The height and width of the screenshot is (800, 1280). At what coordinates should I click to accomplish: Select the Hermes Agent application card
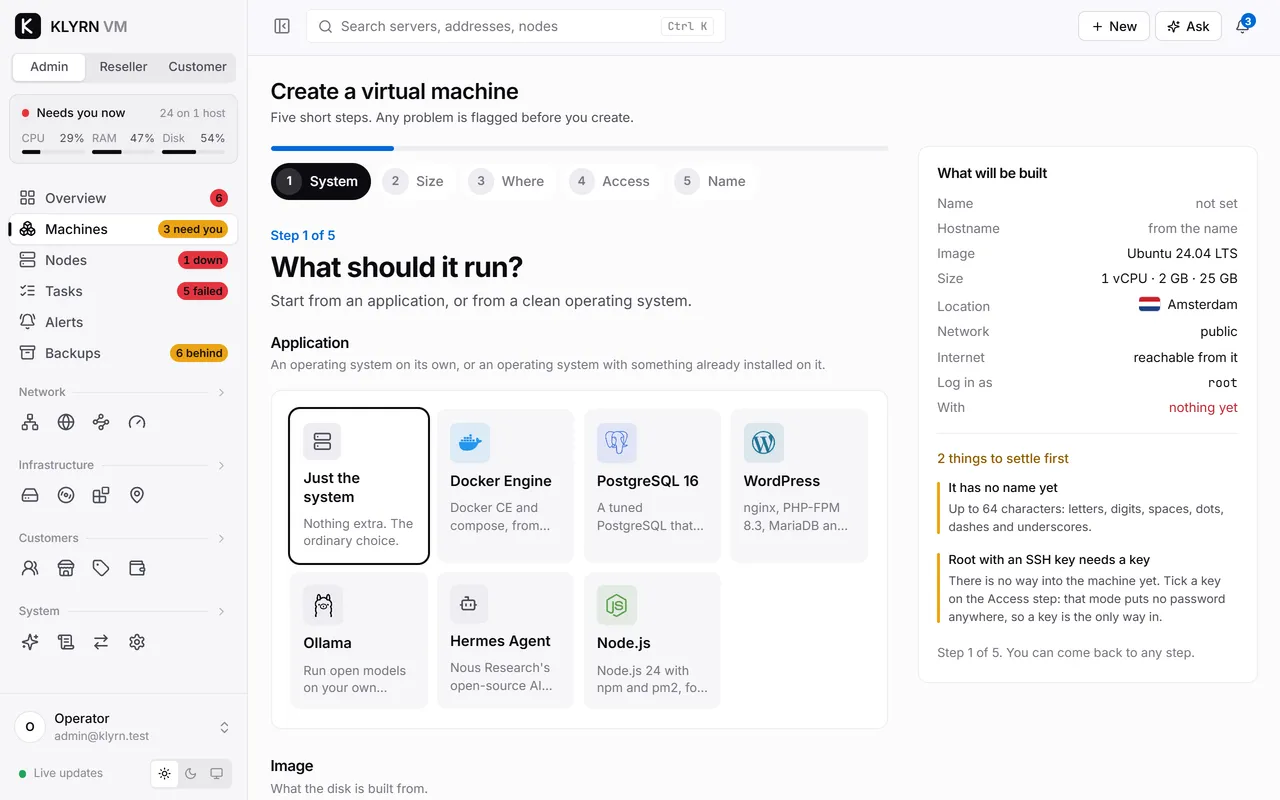[x=505, y=640]
